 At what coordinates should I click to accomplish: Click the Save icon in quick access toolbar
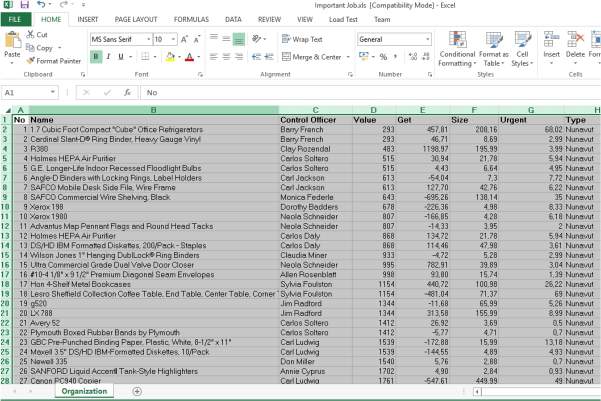point(24,5)
